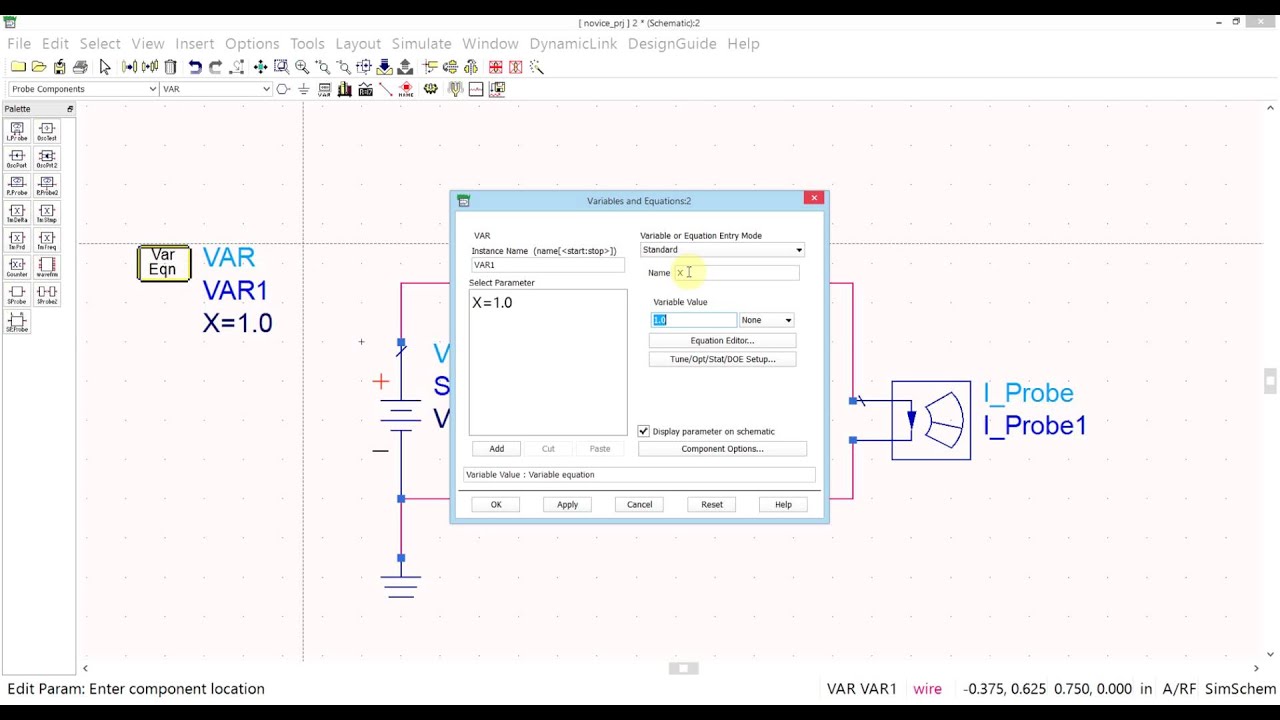Click the Redo arrow icon

point(215,67)
